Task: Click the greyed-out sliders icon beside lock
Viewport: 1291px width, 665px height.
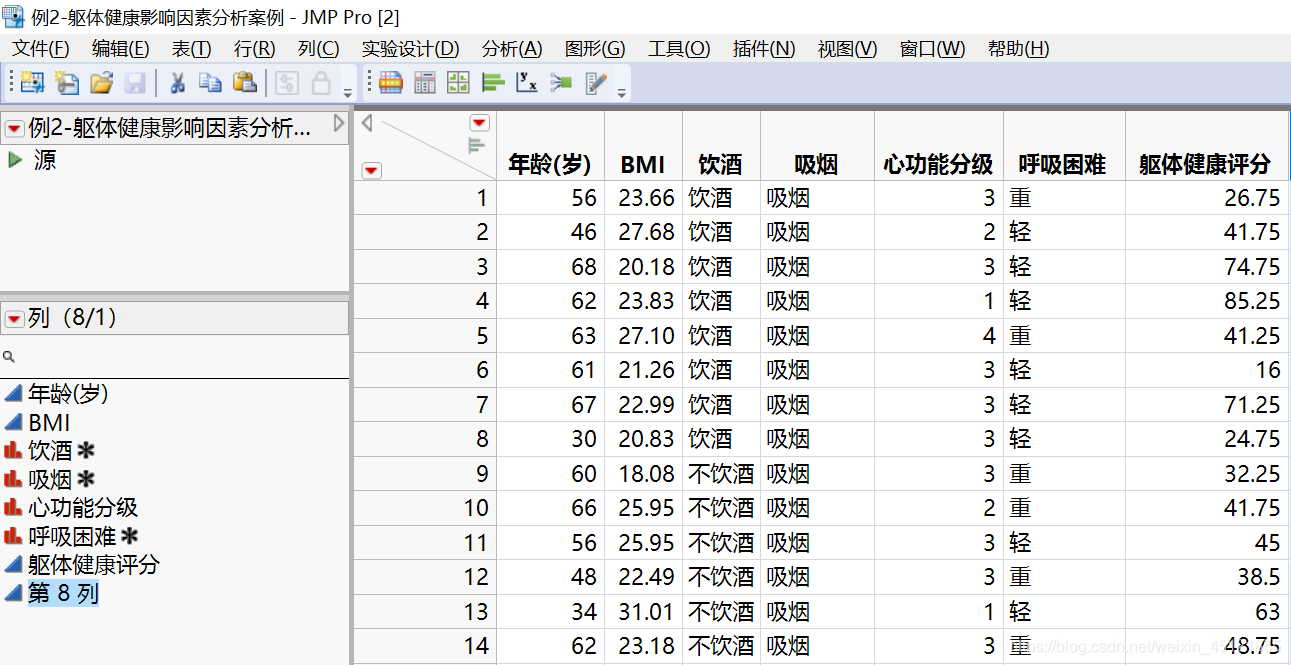Action: [287, 83]
